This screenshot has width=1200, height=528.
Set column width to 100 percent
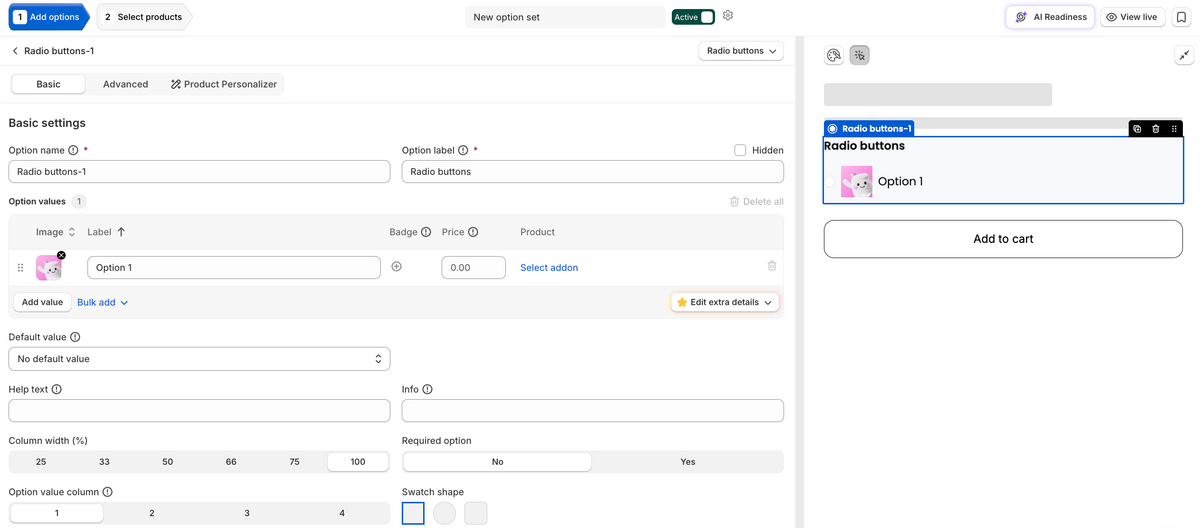(358, 462)
